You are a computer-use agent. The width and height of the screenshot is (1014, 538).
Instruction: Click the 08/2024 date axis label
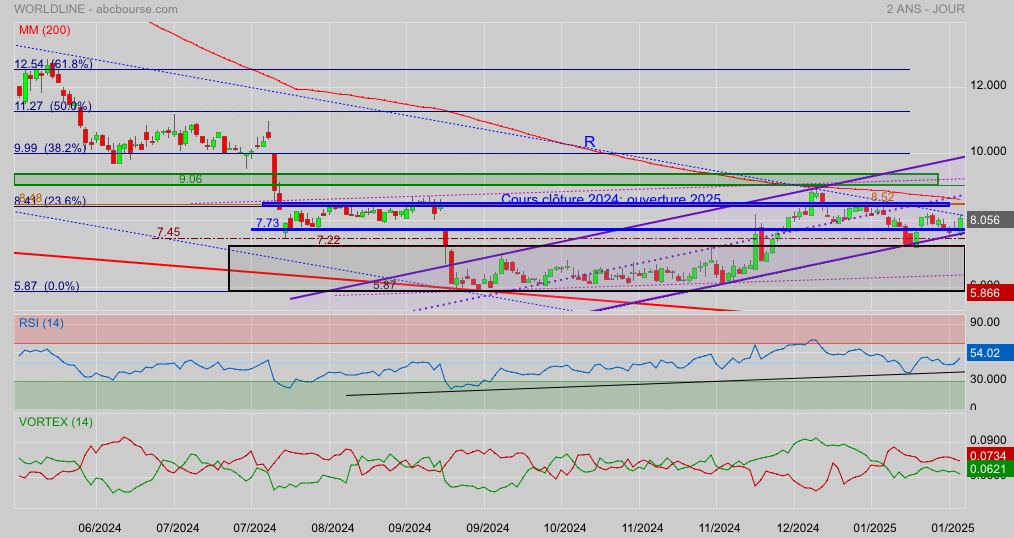point(332,528)
